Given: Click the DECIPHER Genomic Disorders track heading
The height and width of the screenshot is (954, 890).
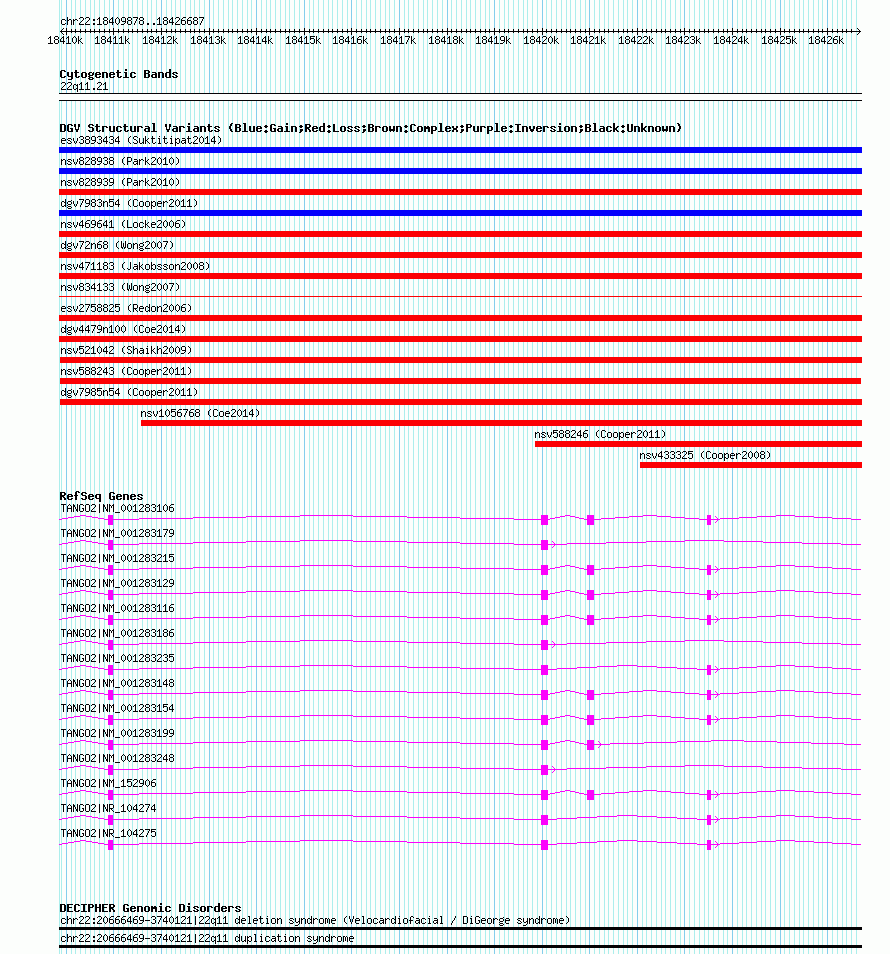Looking at the screenshot, I should point(150,908).
